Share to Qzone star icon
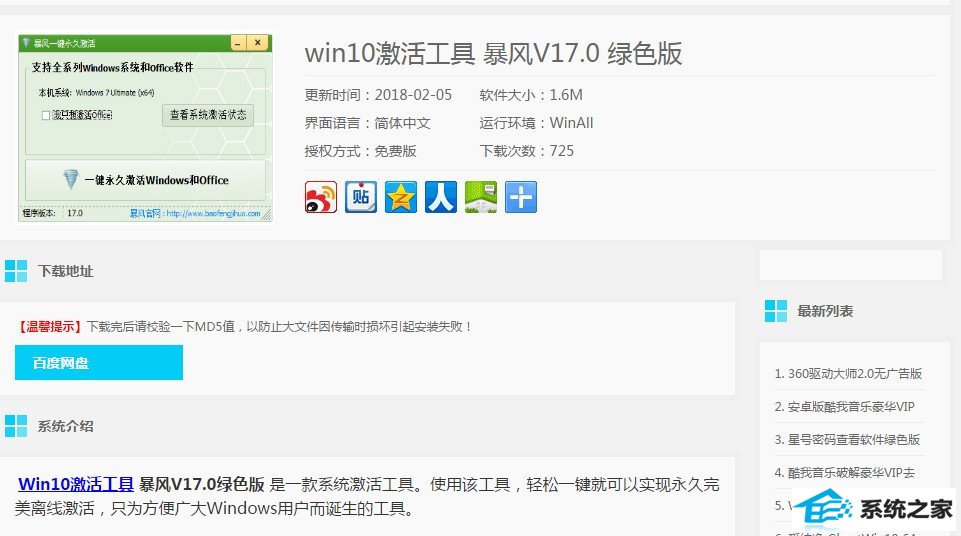 [401, 197]
